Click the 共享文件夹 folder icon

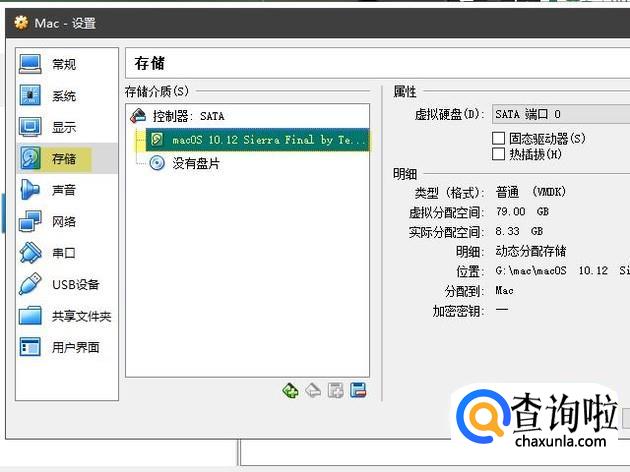click(30, 316)
